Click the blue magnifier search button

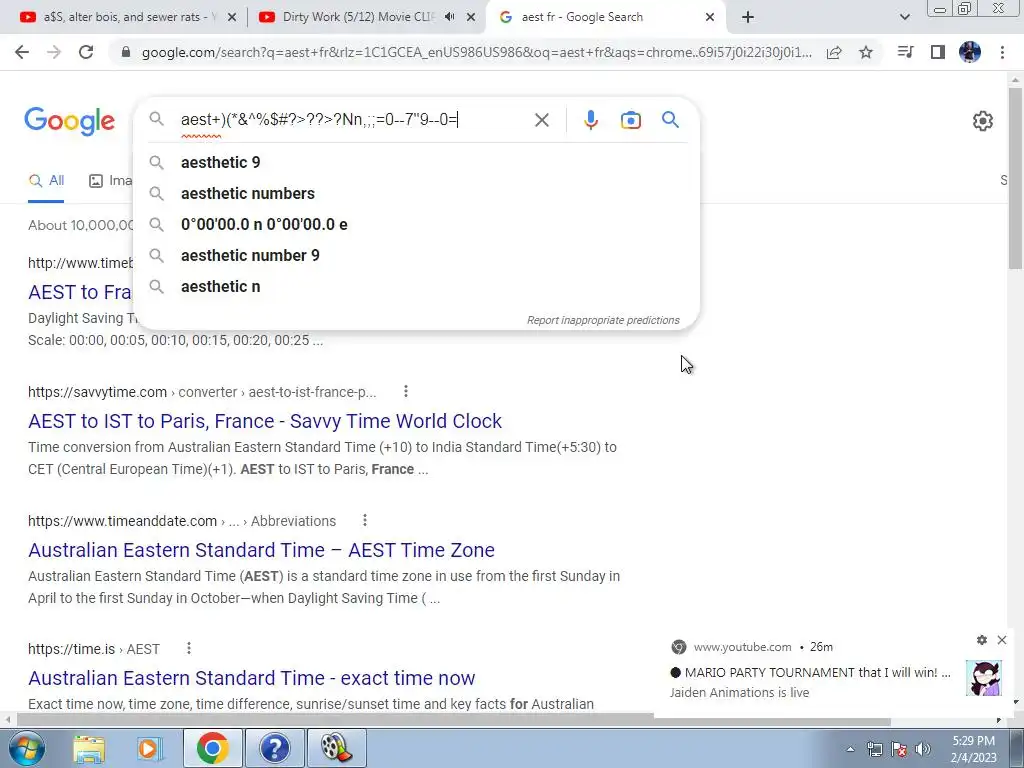(670, 120)
